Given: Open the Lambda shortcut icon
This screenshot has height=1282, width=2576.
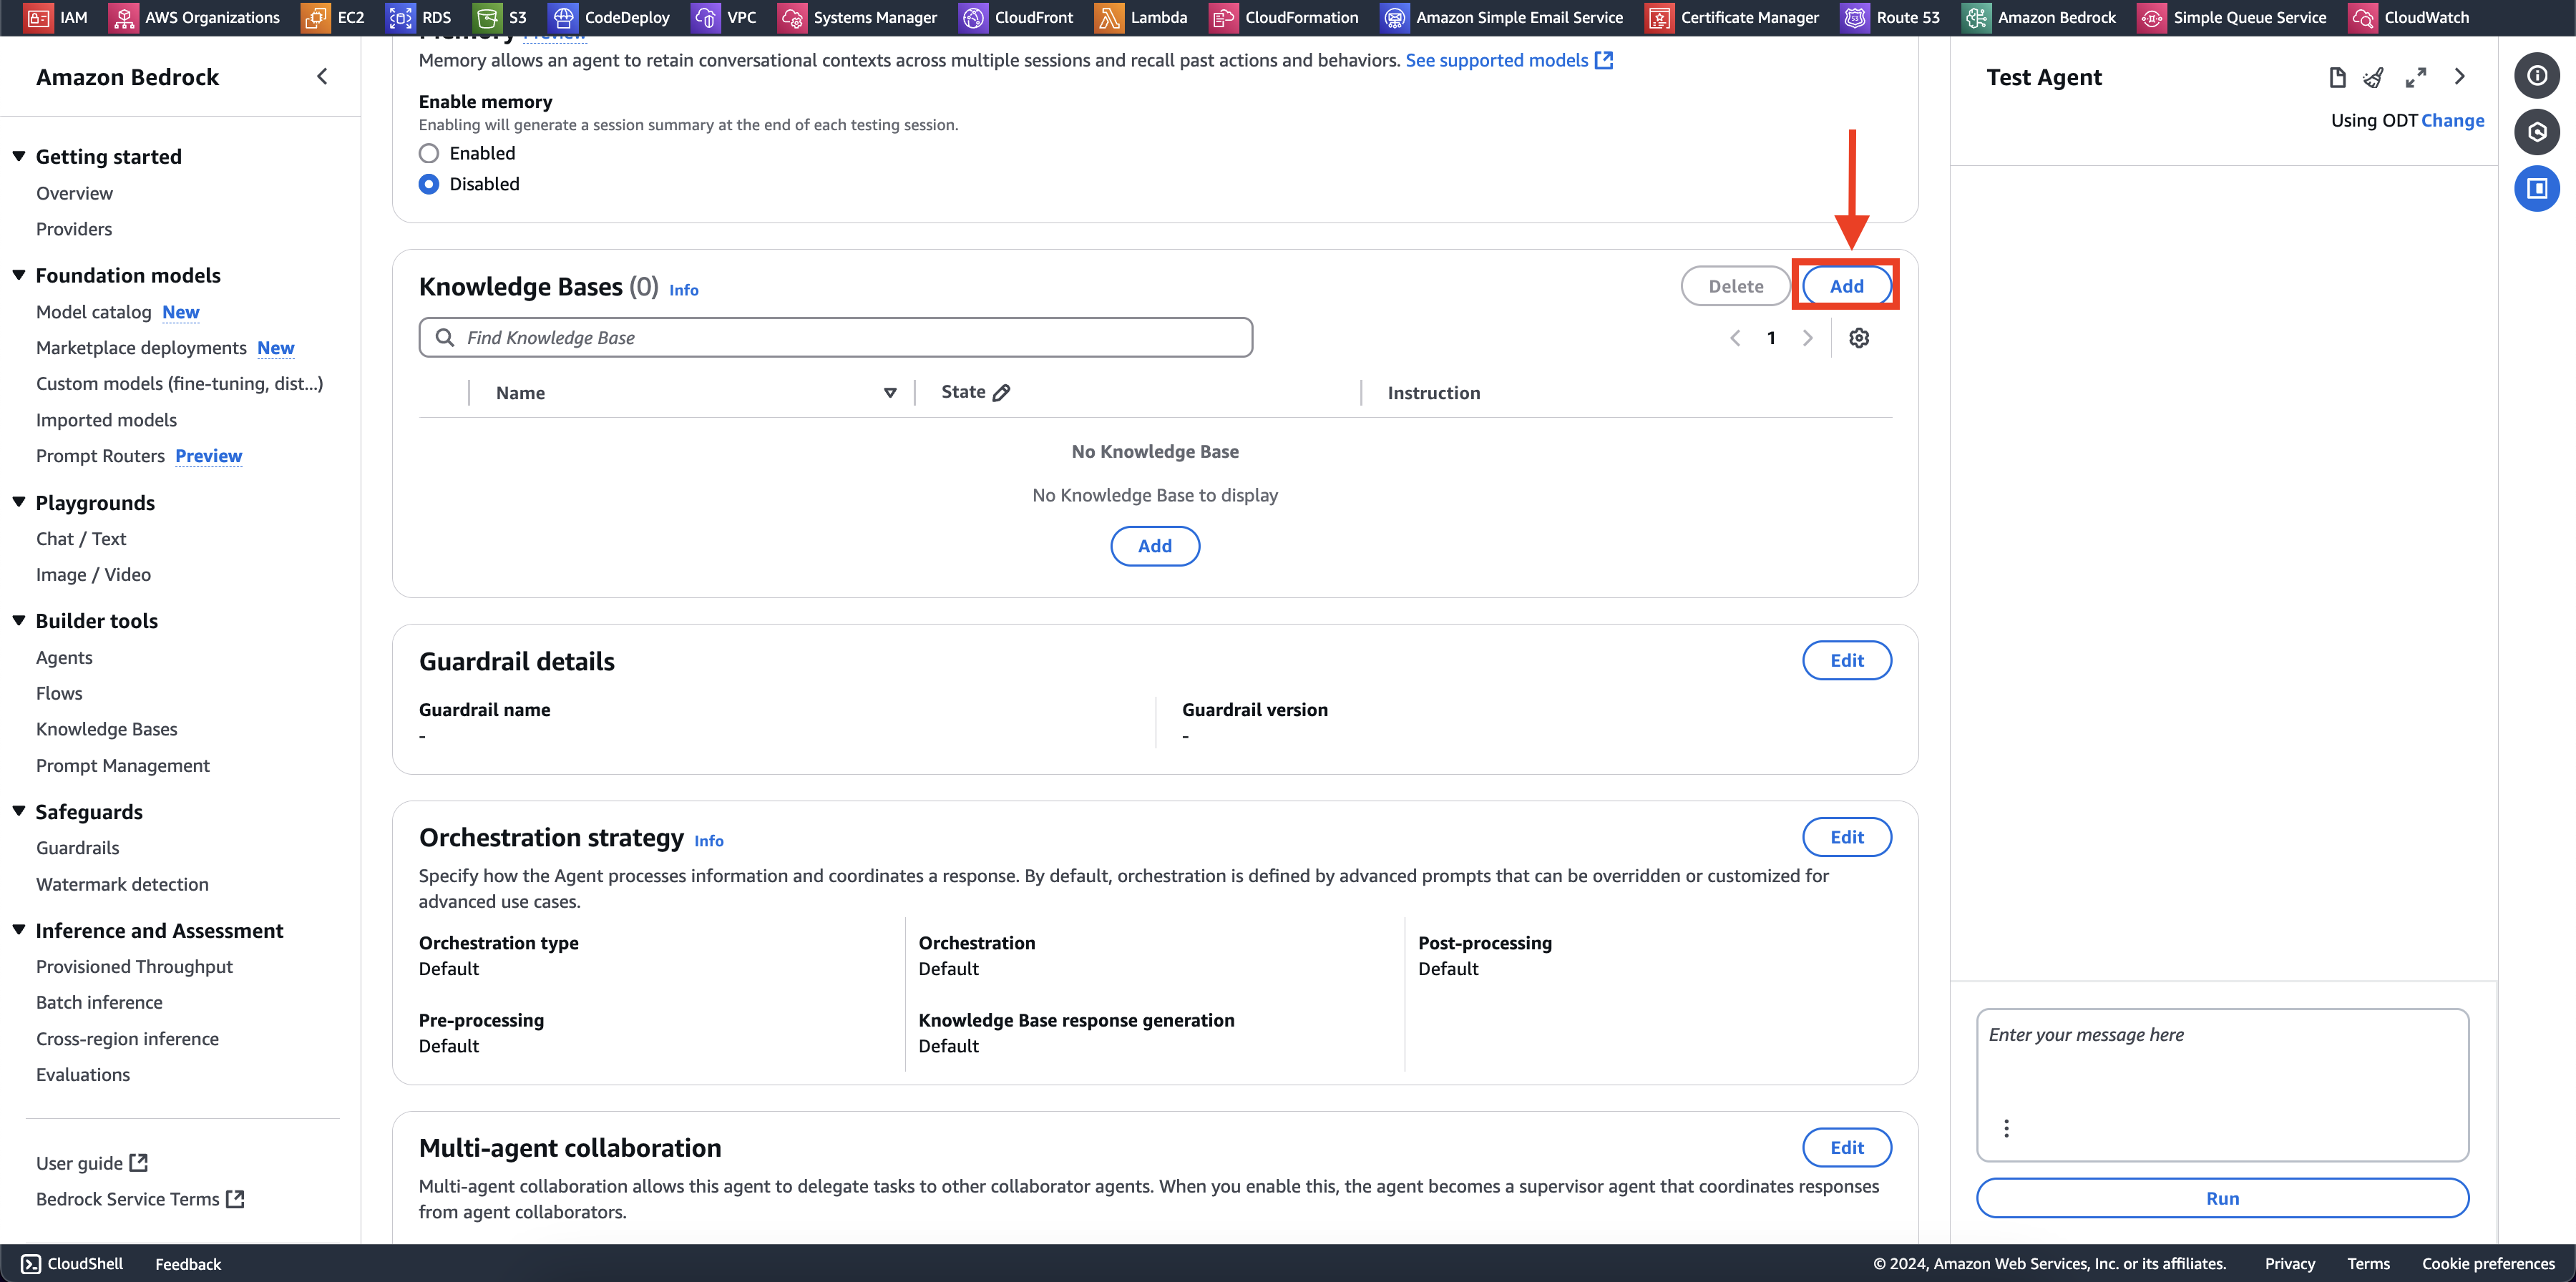Looking at the screenshot, I should (x=1108, y=17).
